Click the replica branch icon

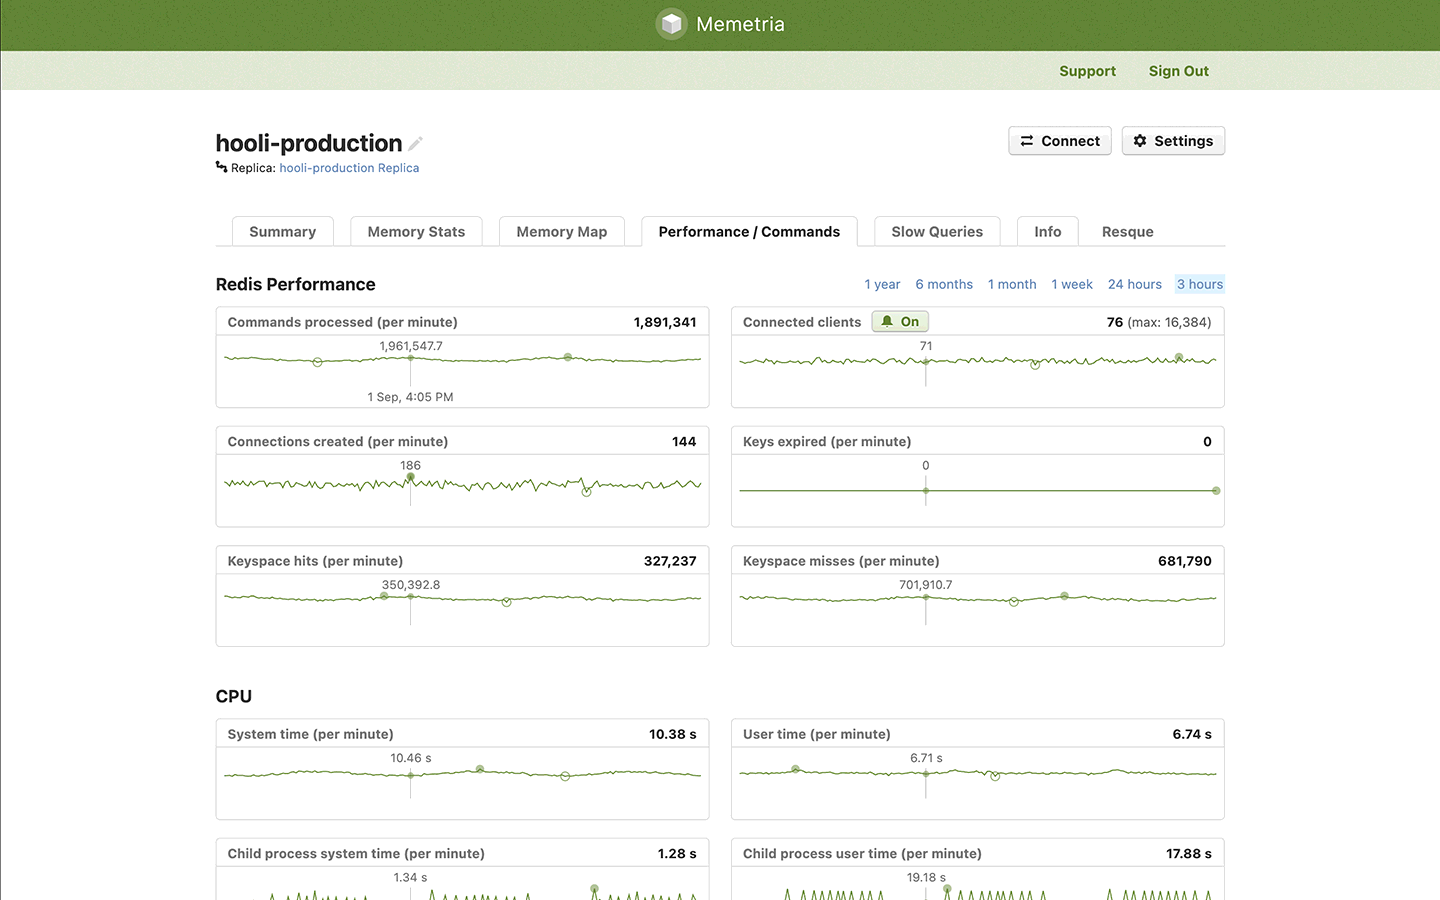[x=221, y=167]
